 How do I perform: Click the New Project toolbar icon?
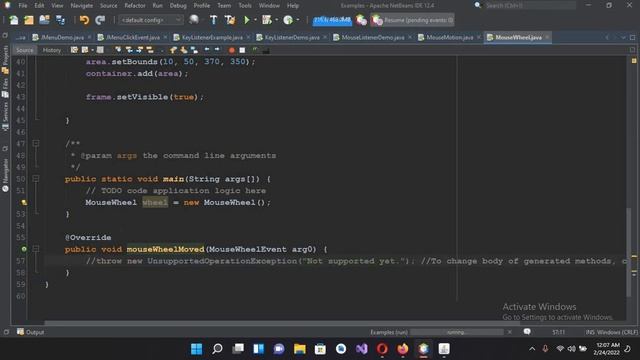tap(29, 20)
